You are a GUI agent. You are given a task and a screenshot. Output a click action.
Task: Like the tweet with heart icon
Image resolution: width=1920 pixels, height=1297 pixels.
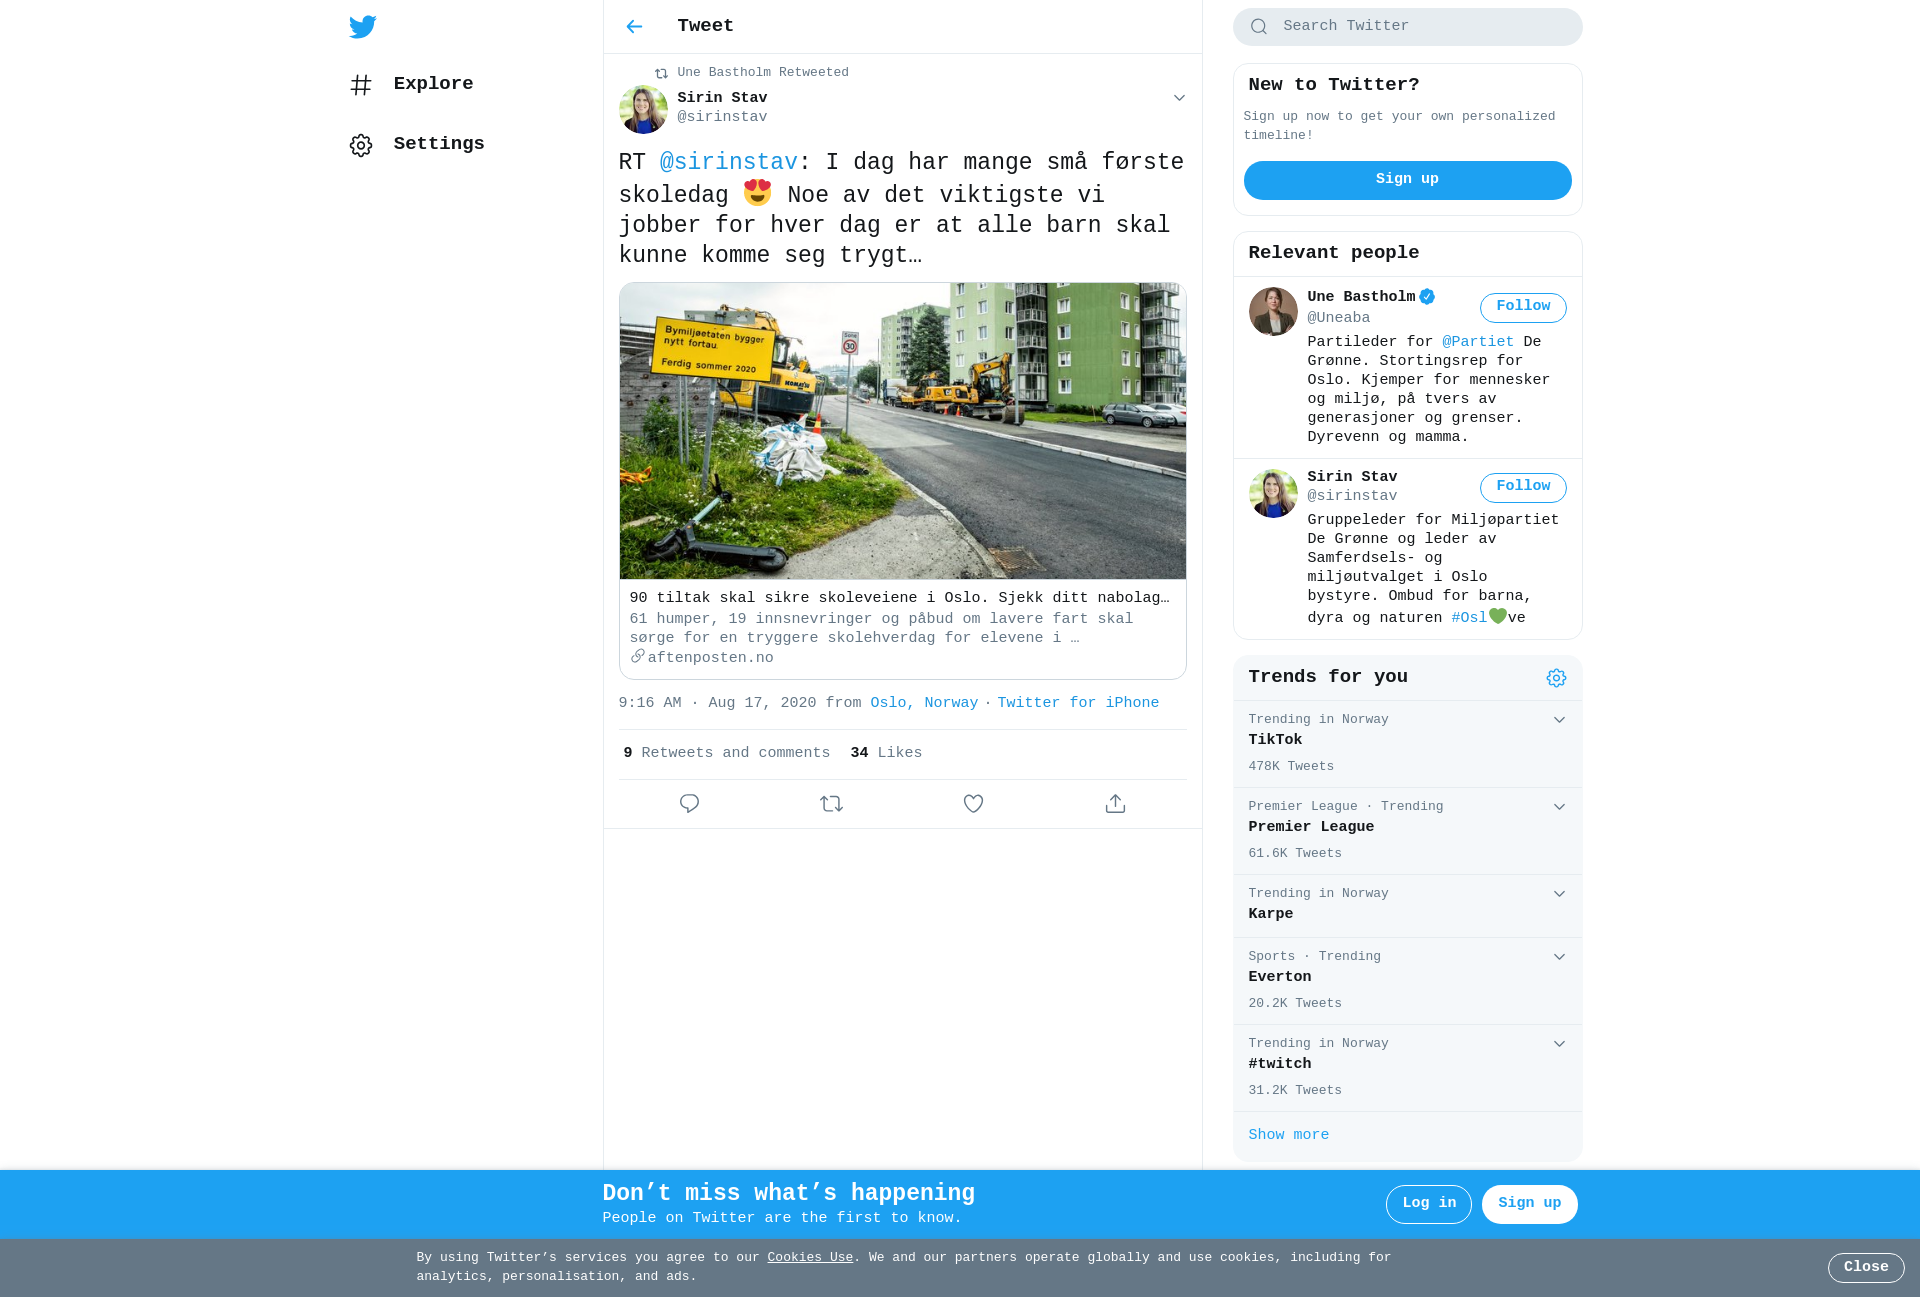pyautogui.click(x=973, y=804)
